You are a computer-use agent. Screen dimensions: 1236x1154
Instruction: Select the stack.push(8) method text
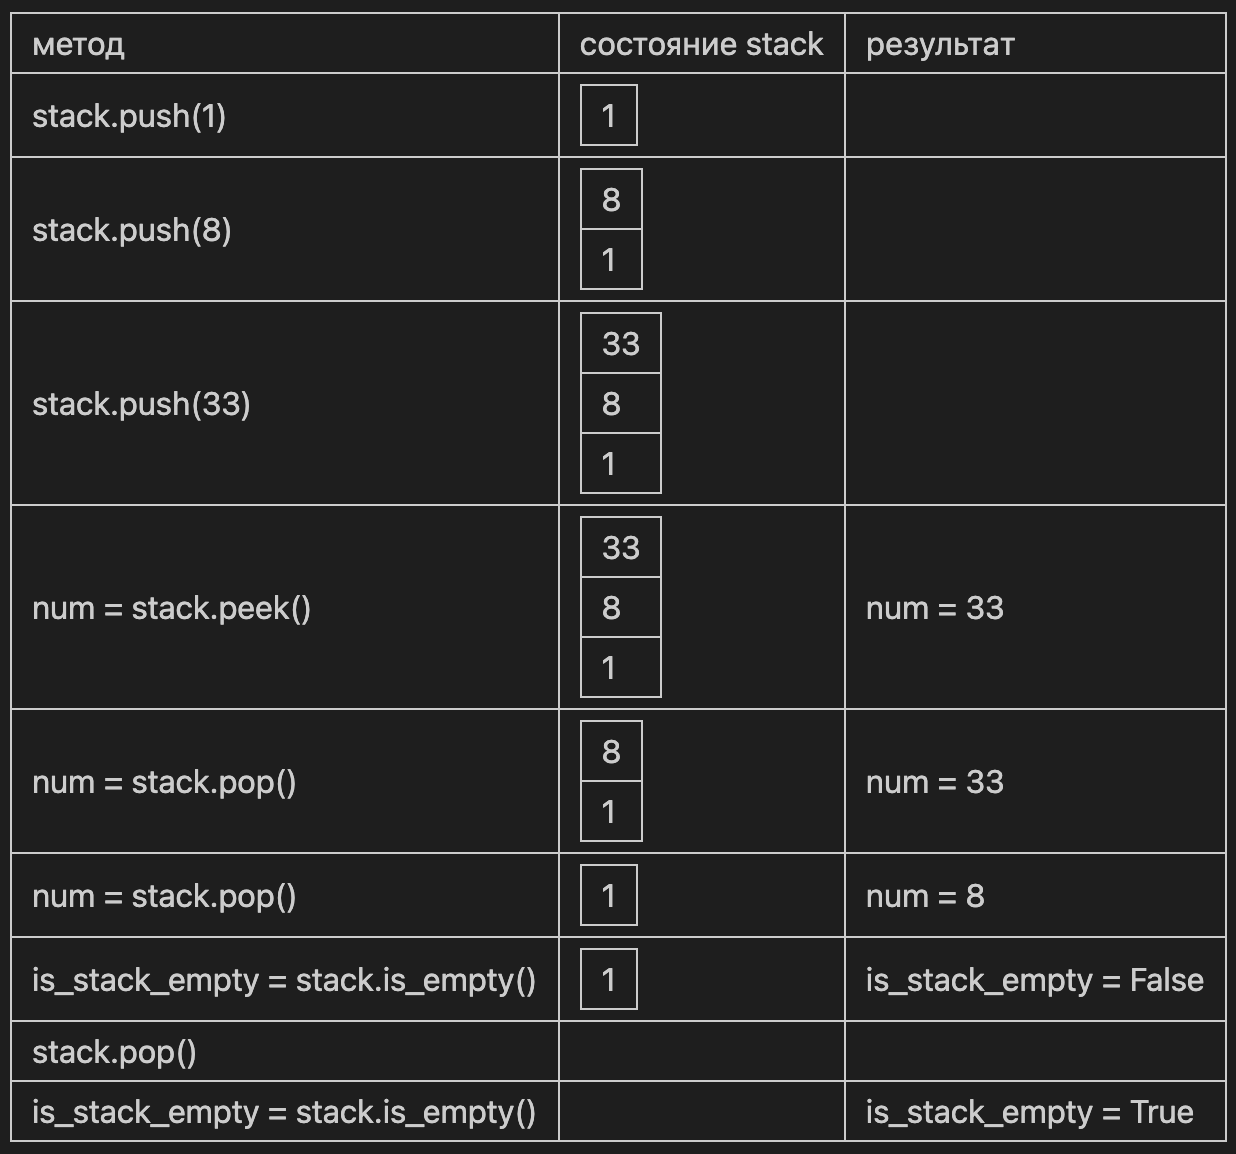[131, 230]
